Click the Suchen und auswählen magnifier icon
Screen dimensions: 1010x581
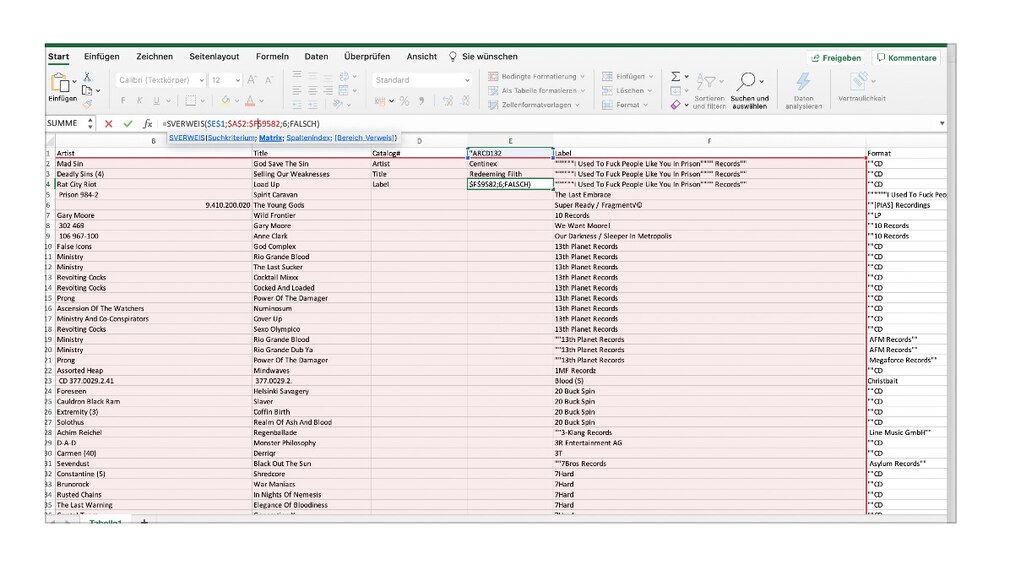(747, 79)
